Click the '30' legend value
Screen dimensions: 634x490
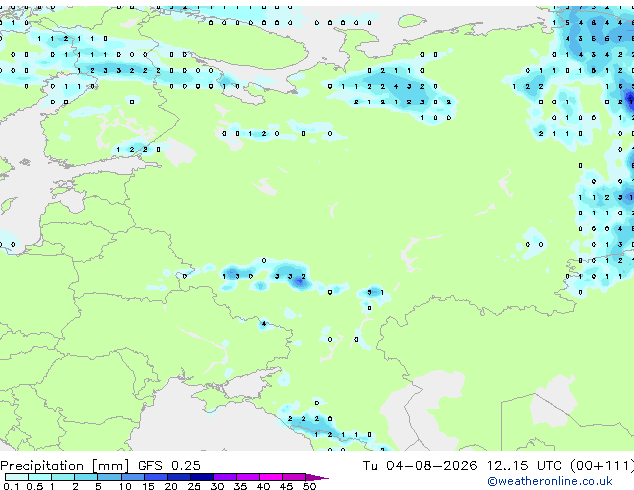pos(217,486)
